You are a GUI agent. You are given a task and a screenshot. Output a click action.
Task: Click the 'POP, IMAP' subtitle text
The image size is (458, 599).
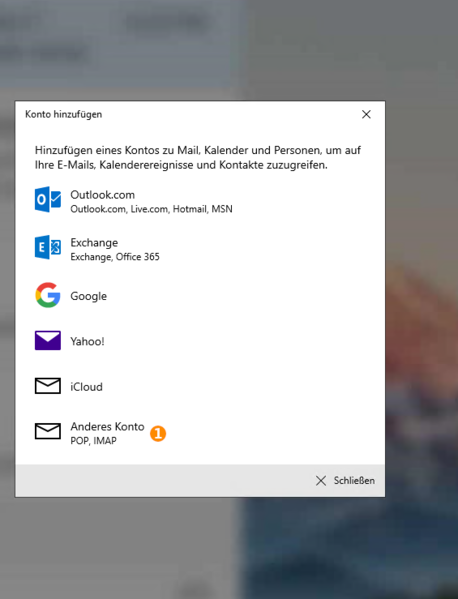[x=94, y=440]
